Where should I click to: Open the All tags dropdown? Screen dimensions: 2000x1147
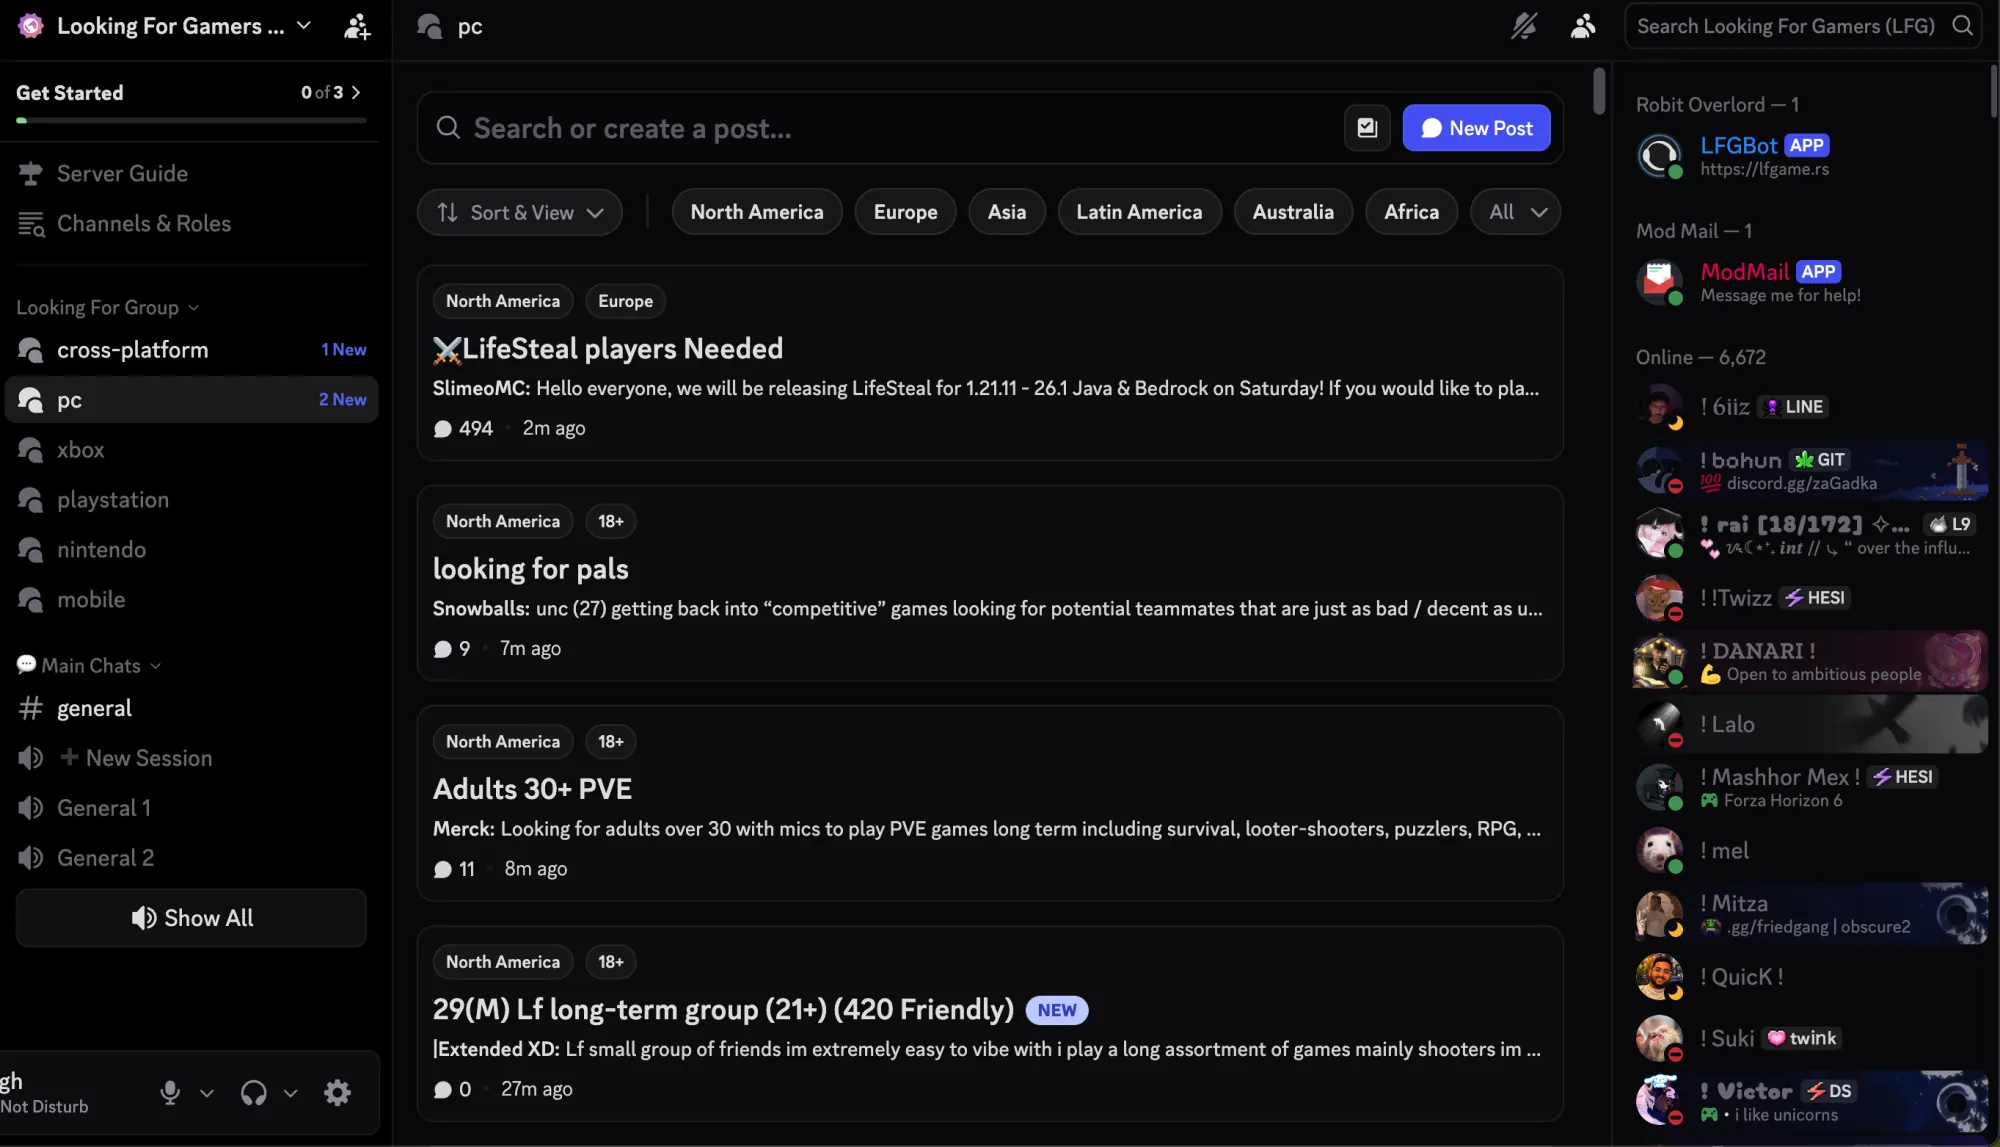pyautogui.click(x=1516, y=212)
